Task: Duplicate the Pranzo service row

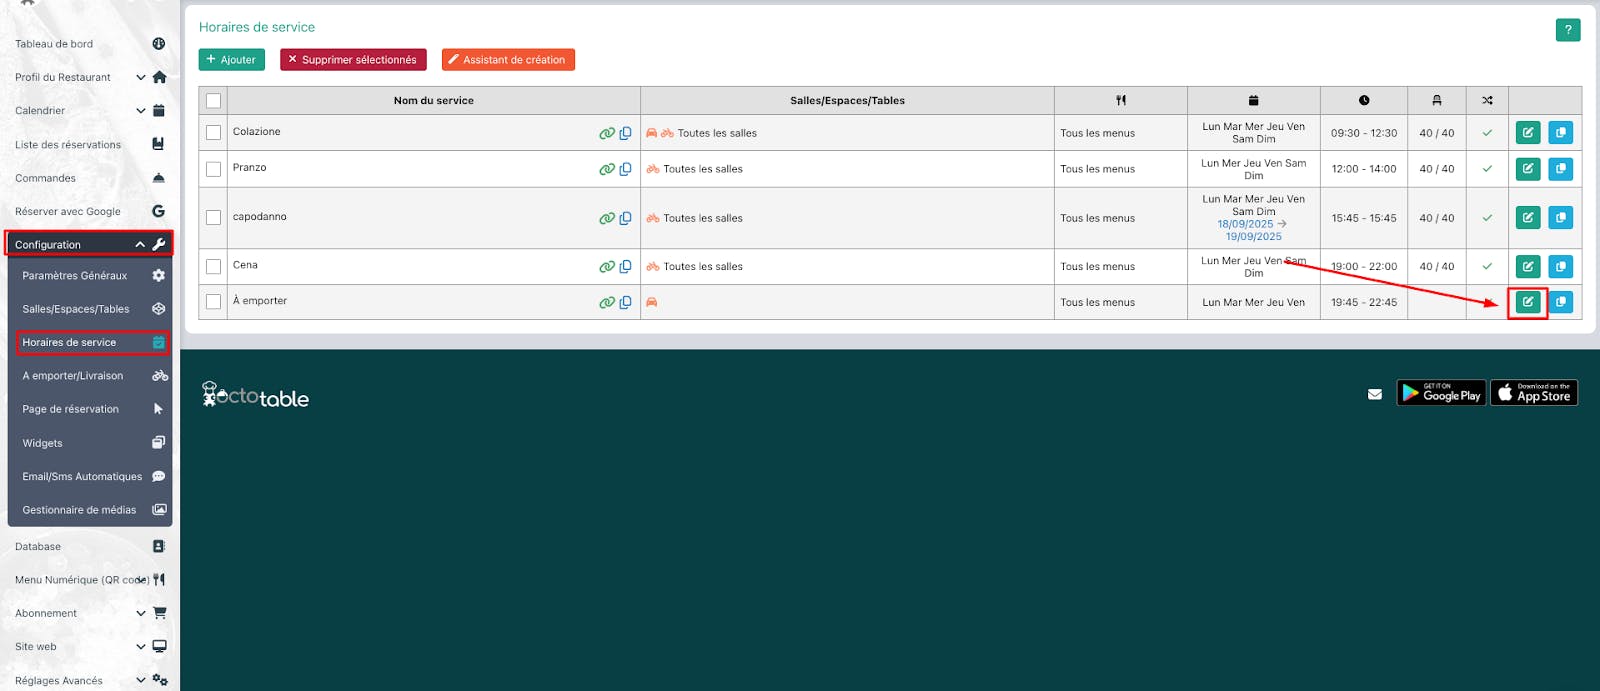Action: point(1560,169)
